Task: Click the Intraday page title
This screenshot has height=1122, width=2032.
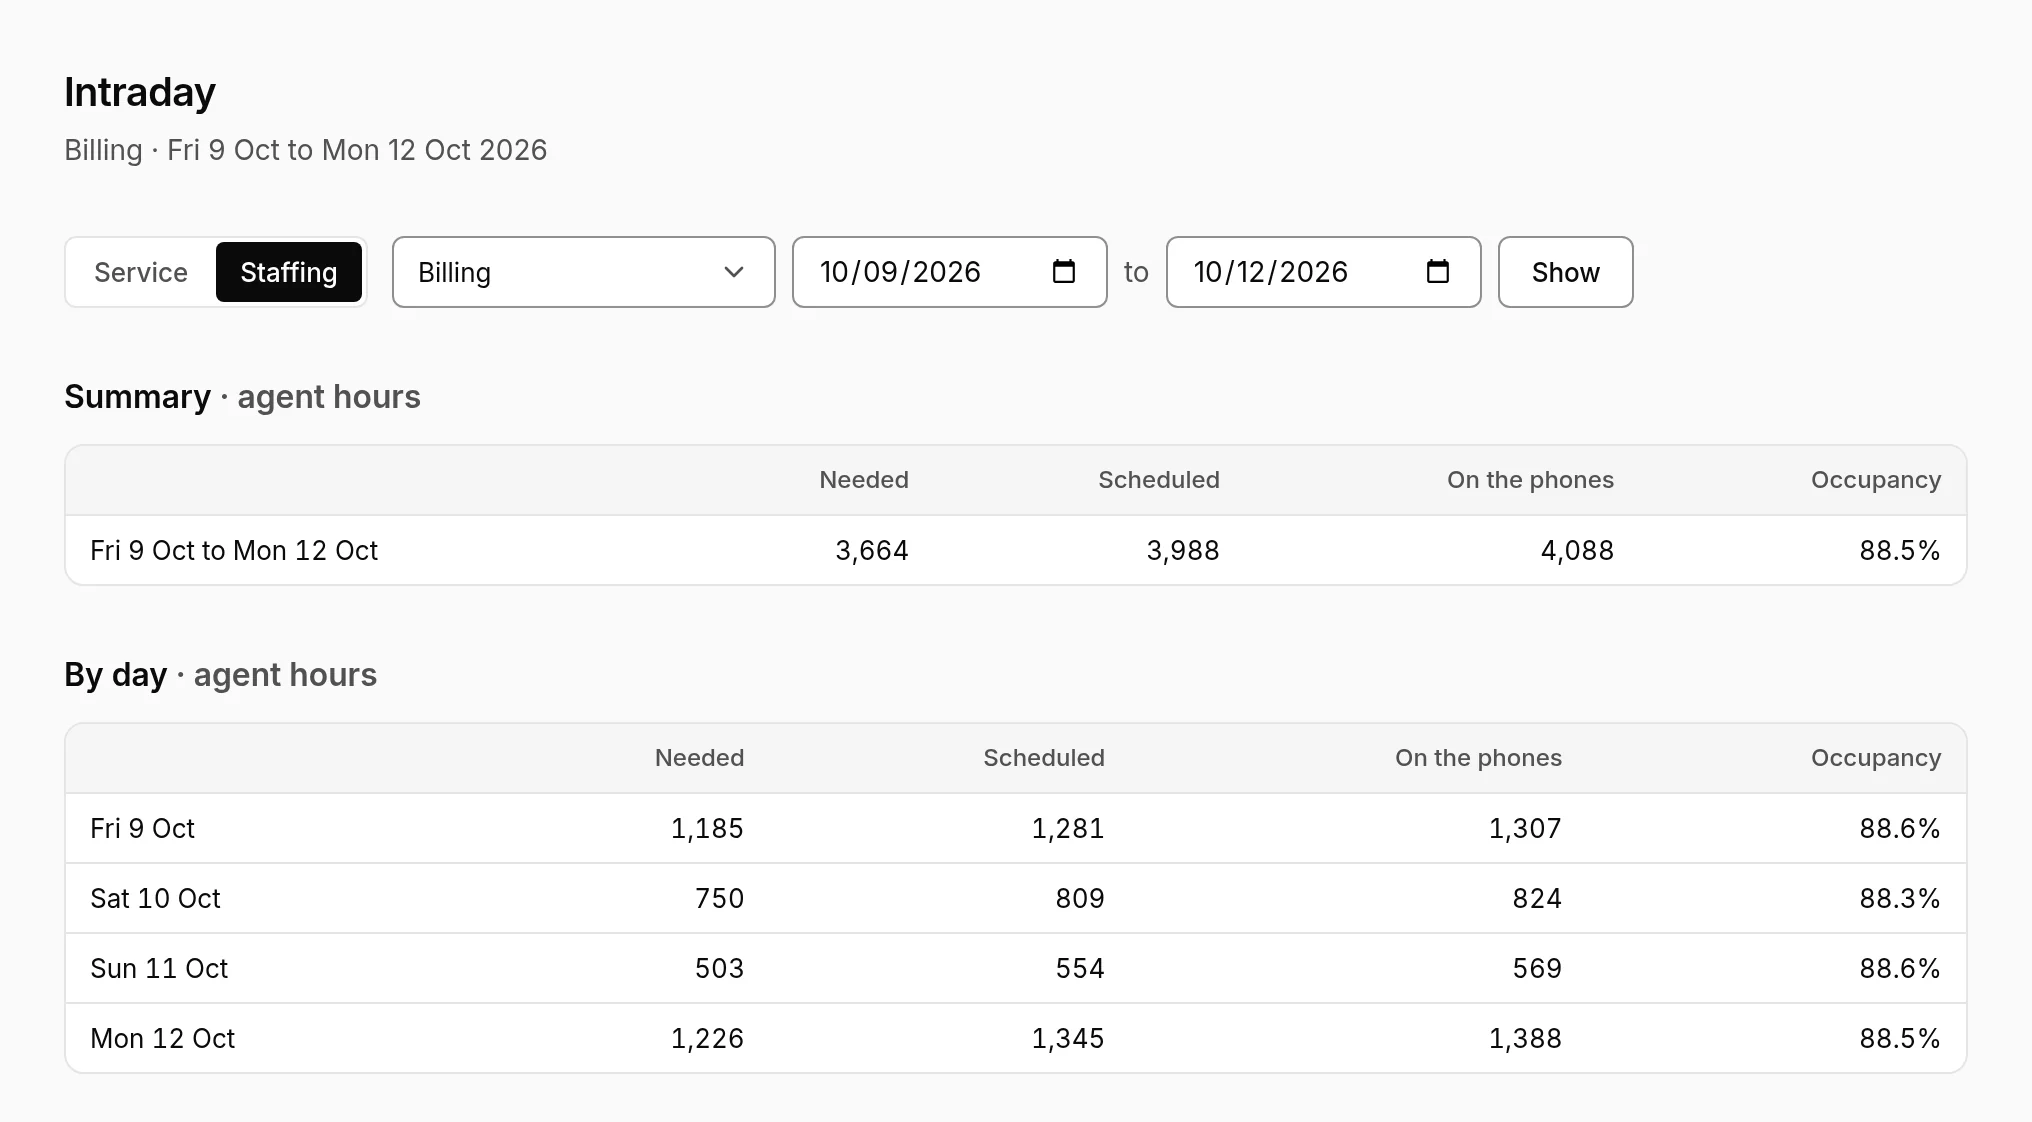Action: (x=140, y=92)
